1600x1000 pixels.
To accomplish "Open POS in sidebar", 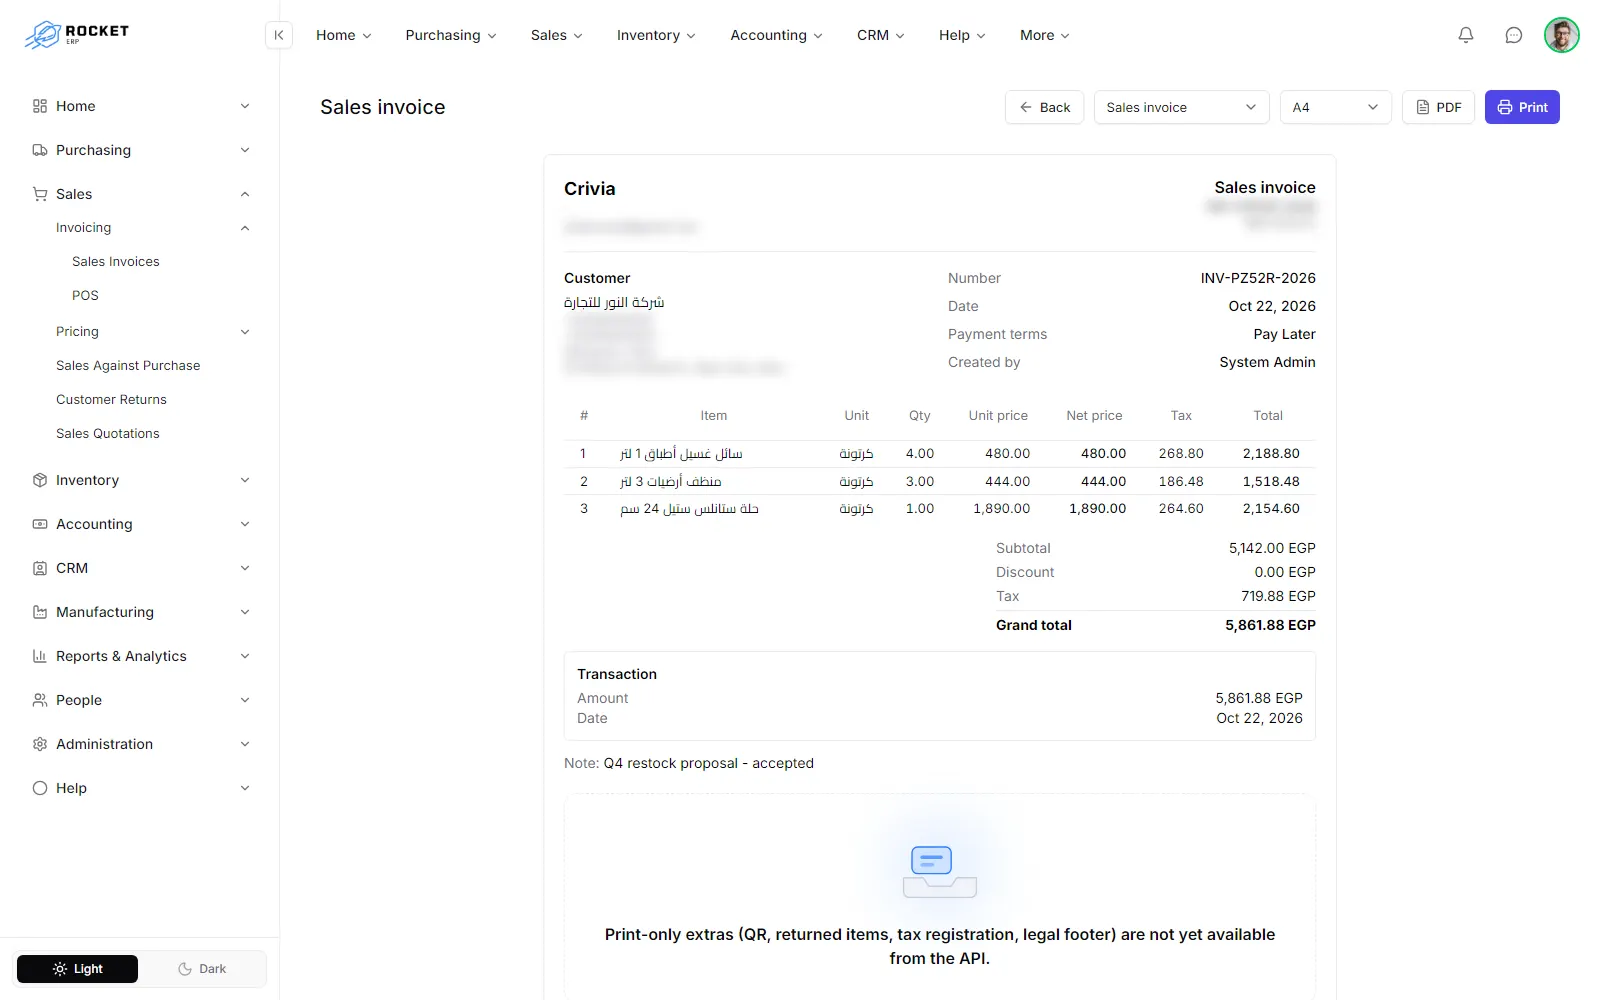I will pyautogui.click(x=85, y=296).
